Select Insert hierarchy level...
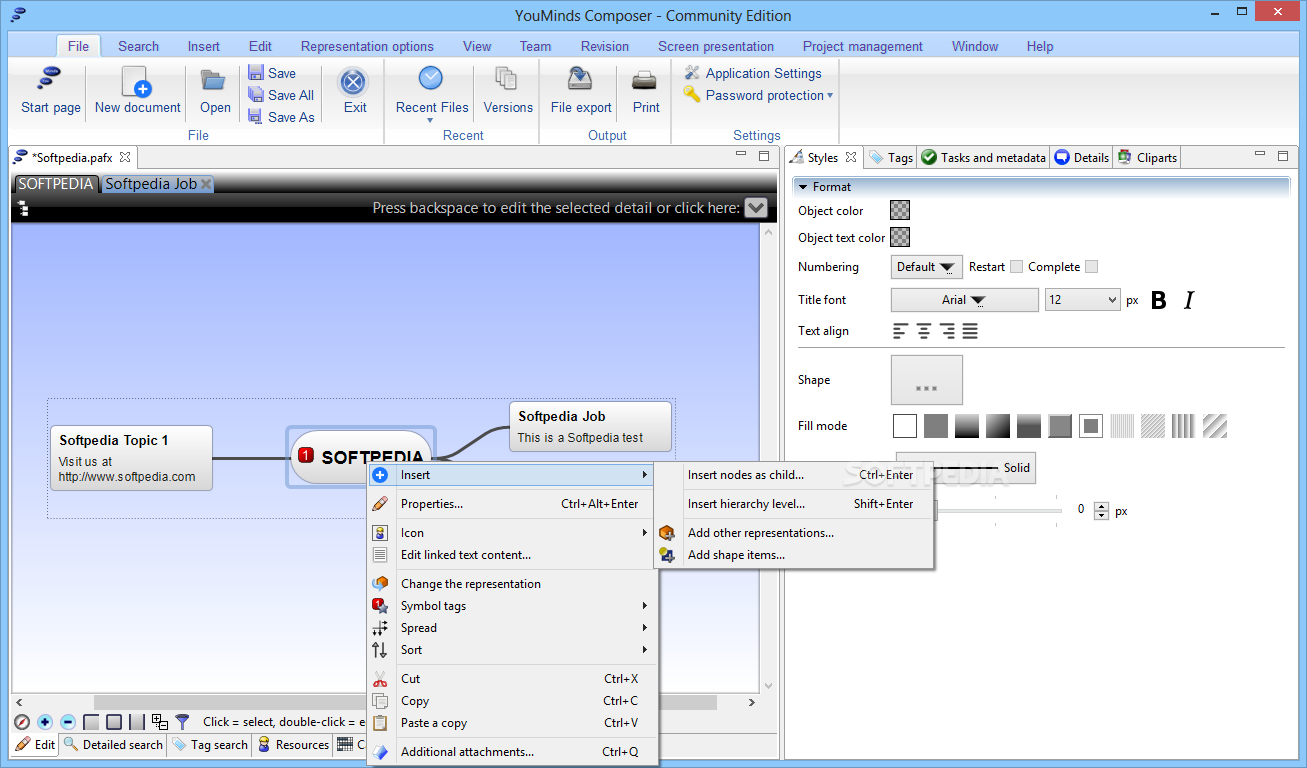Screen dimensions: 1307x768 coord(794,504)
